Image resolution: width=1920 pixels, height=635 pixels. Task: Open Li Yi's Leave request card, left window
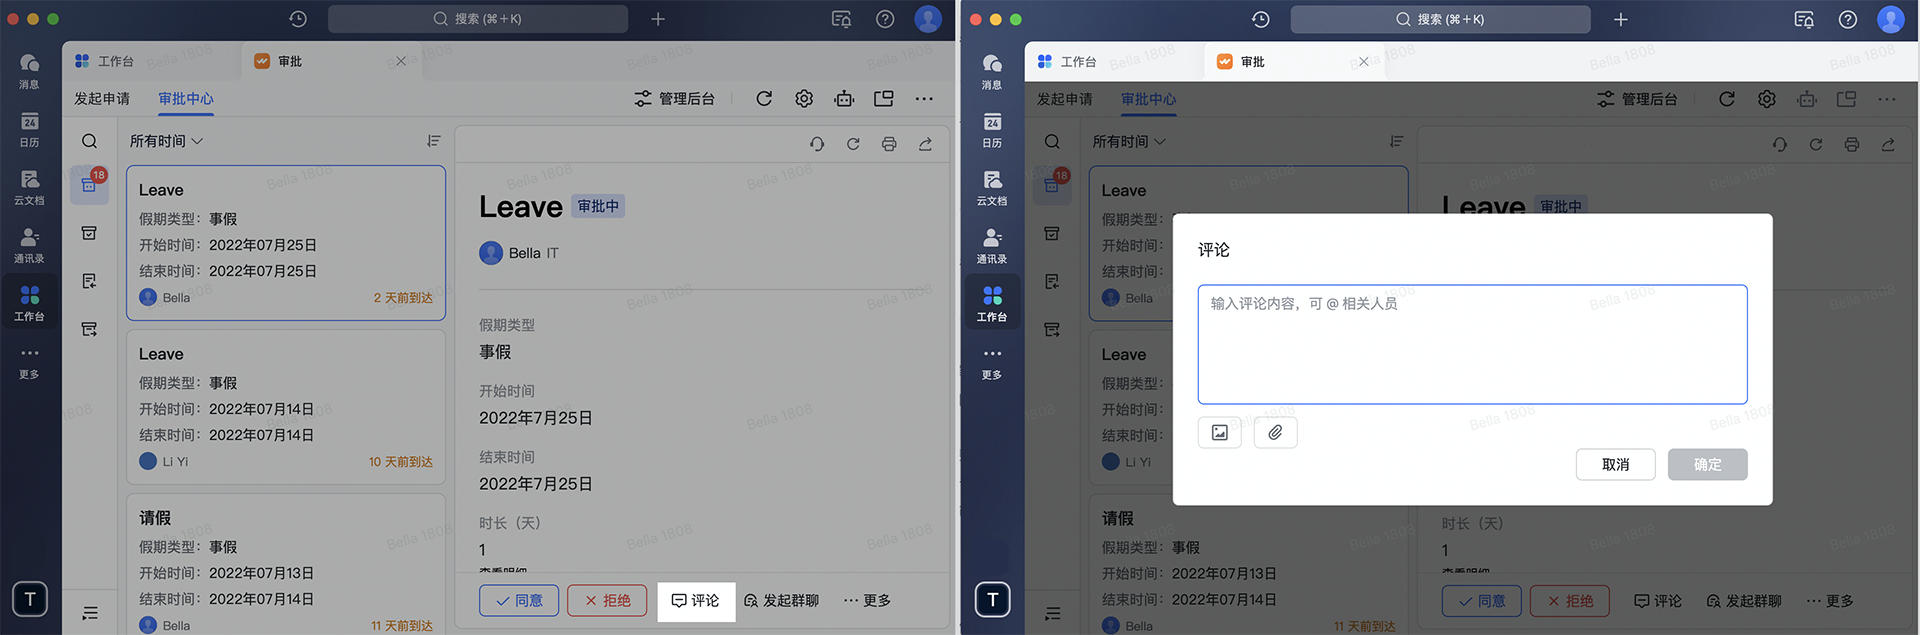[286, 407]
